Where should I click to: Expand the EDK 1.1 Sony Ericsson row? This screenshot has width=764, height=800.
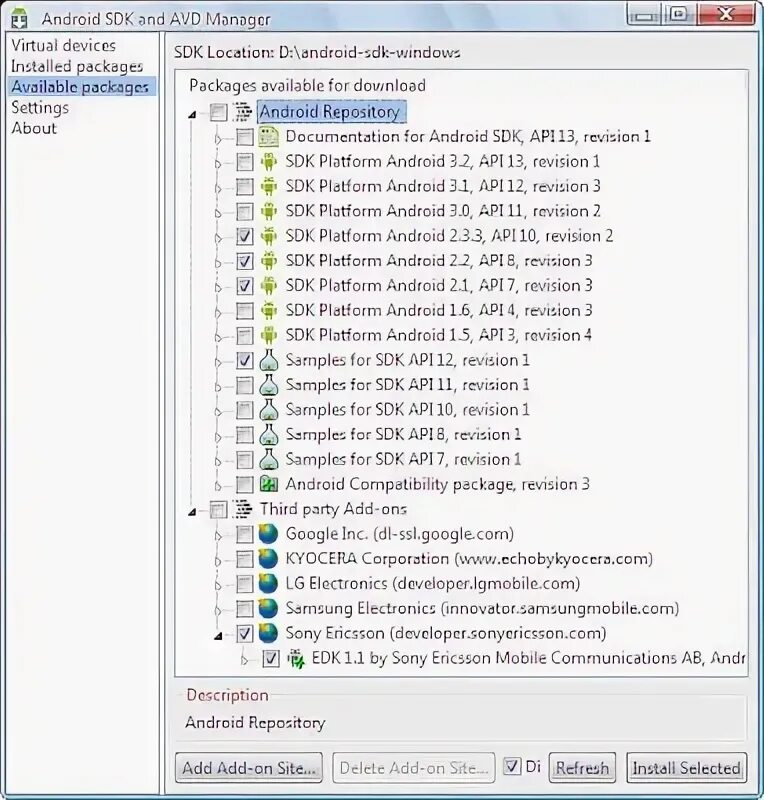pos(244,661)
